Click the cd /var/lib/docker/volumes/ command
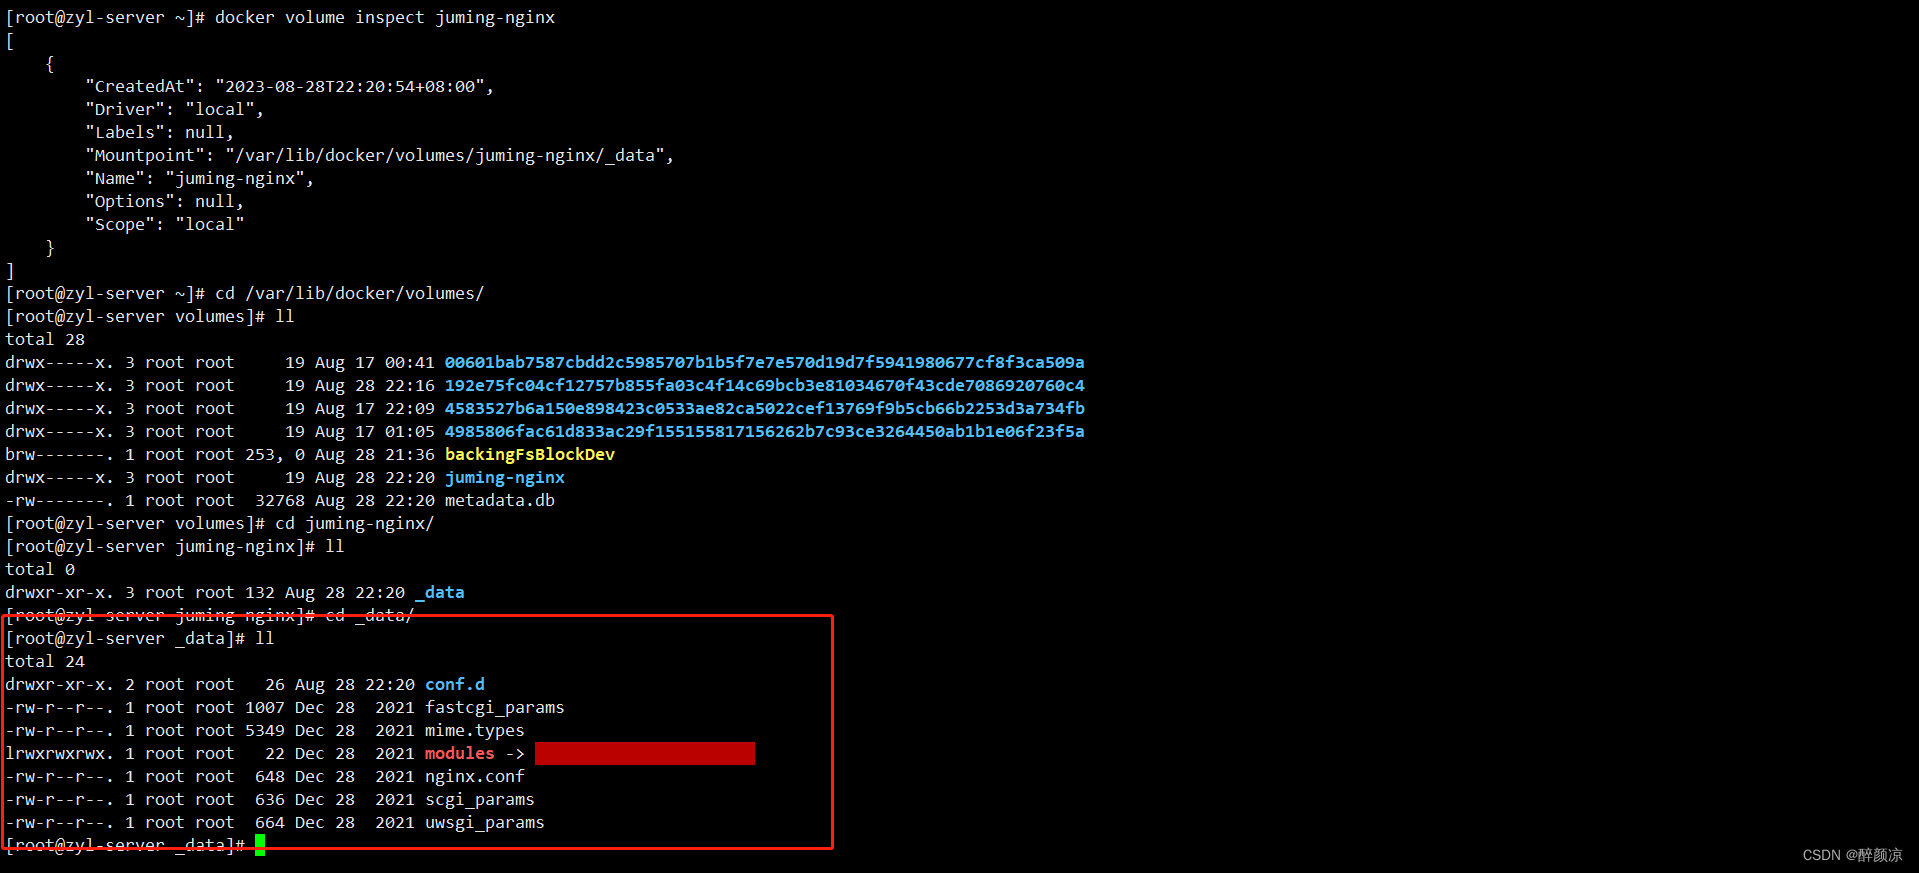 pyautogui.click(x=350, y=293)
